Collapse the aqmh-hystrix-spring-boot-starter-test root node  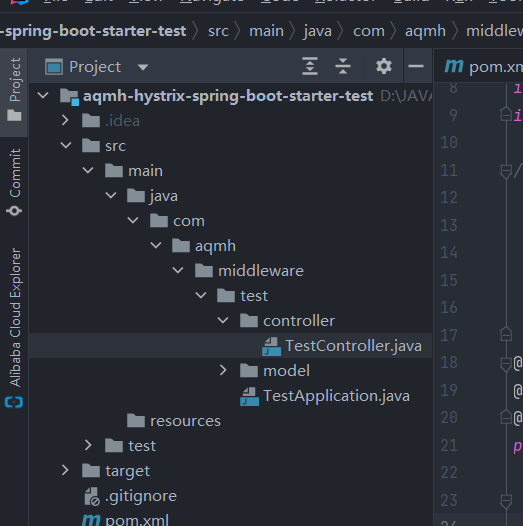click(x=43, y=96)
